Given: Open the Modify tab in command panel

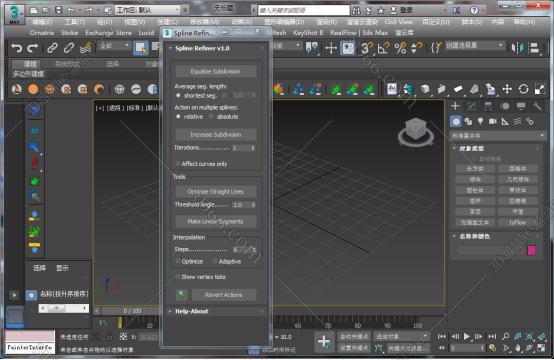Looking at the screenshot, I should click(471, 106).
